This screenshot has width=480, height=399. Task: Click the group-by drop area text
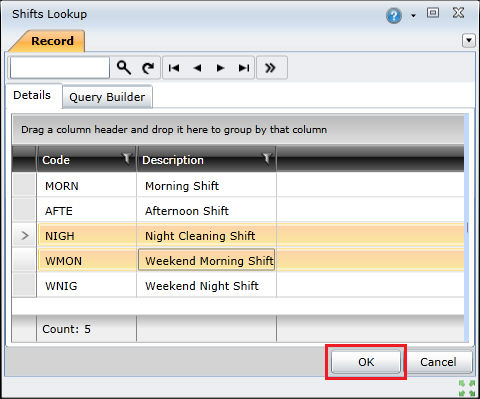(x=174, y=130)
